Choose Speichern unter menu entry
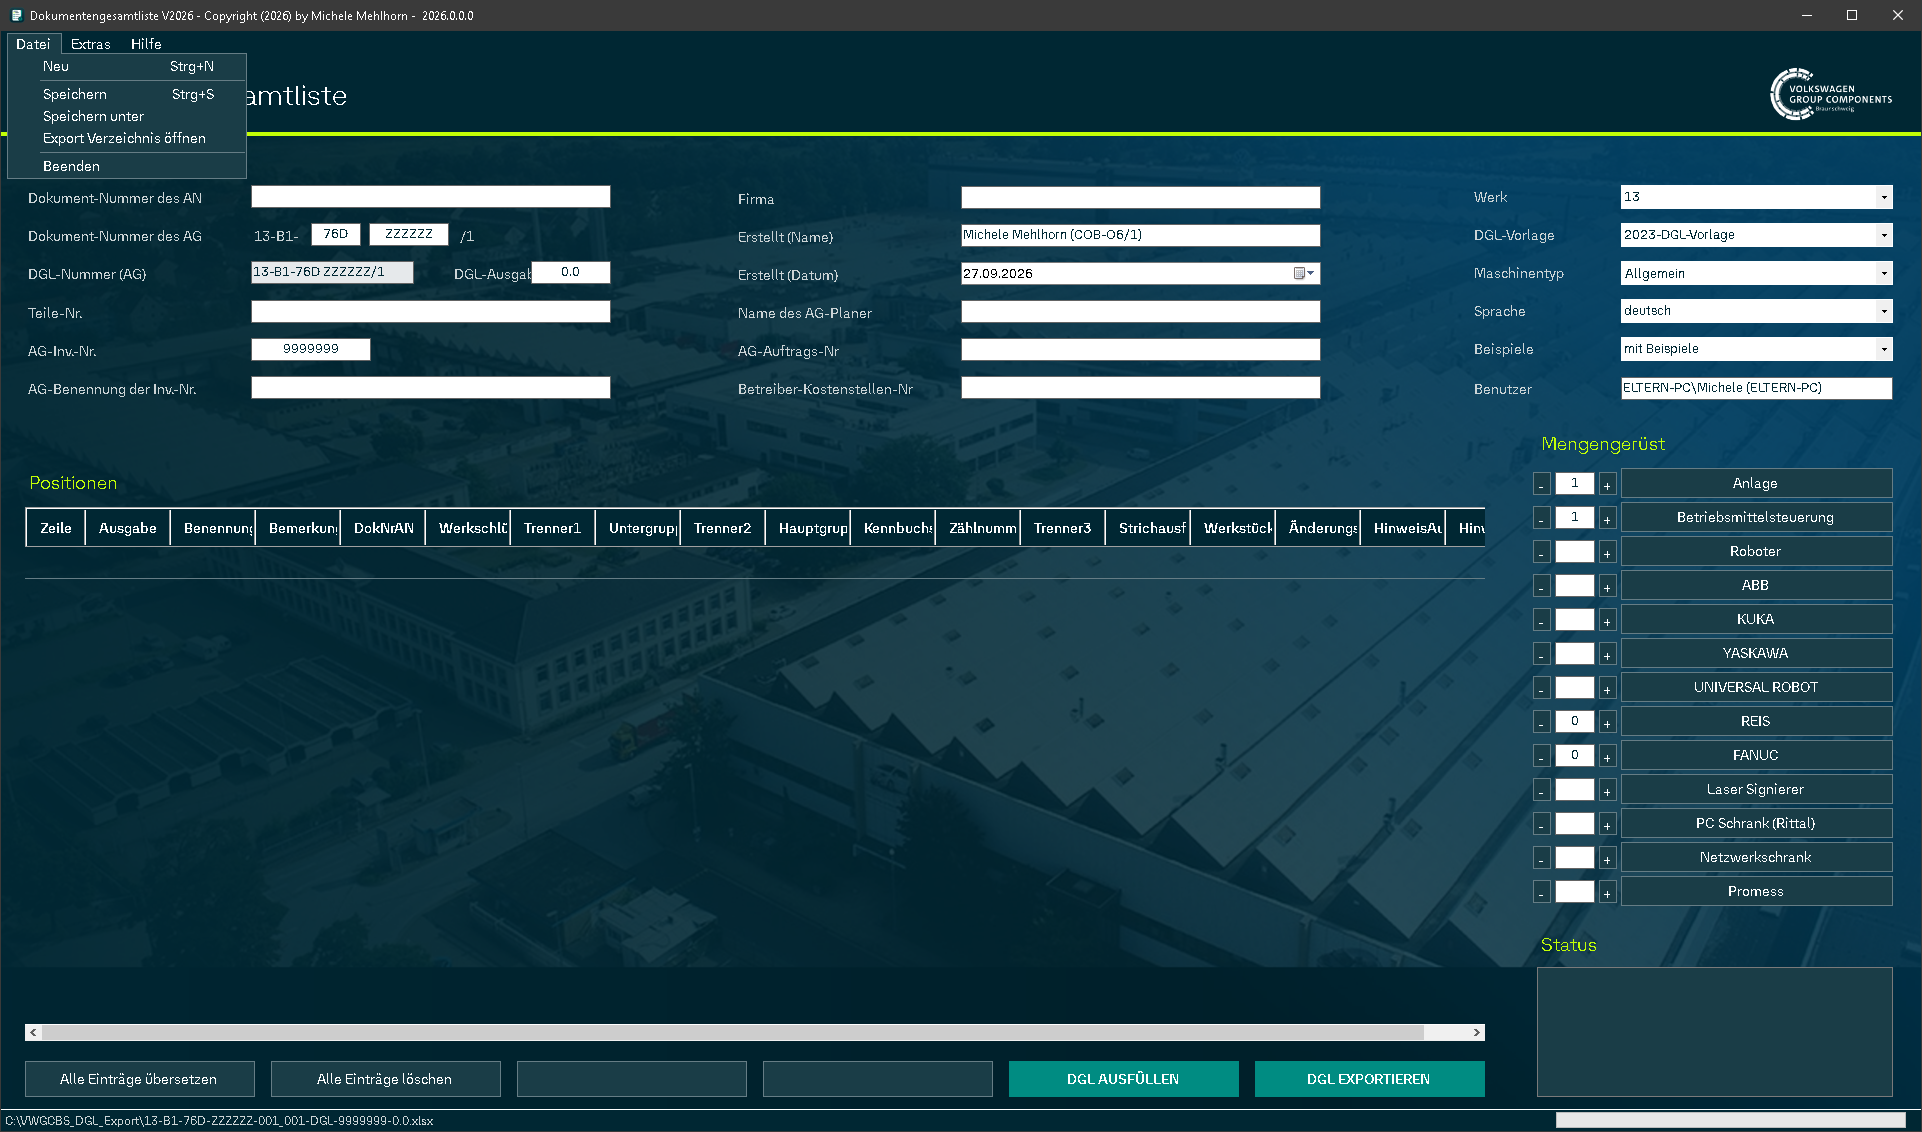 pos(127,116)
